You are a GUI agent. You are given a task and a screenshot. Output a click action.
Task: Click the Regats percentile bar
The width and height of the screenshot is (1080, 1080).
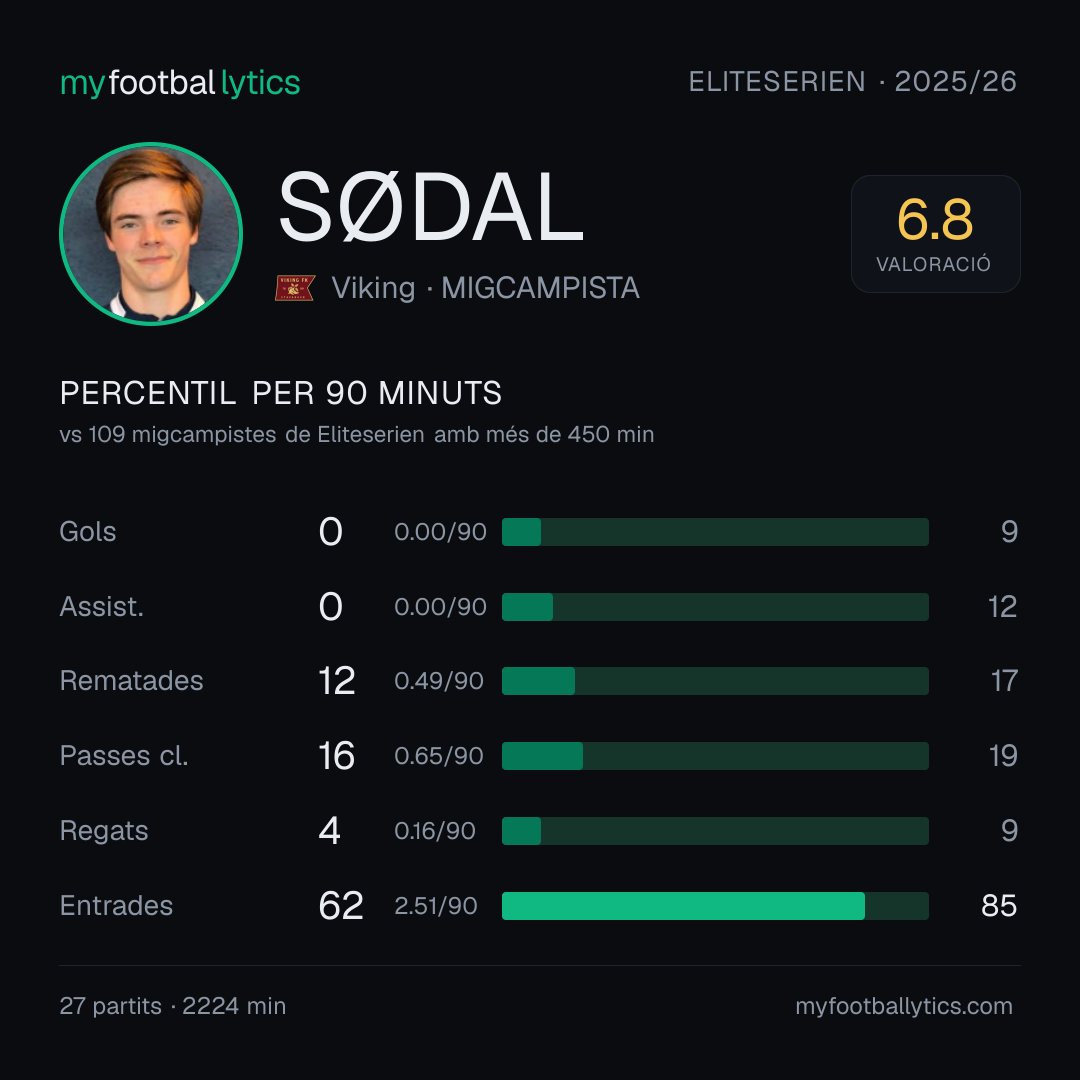[x=715, y=831]
